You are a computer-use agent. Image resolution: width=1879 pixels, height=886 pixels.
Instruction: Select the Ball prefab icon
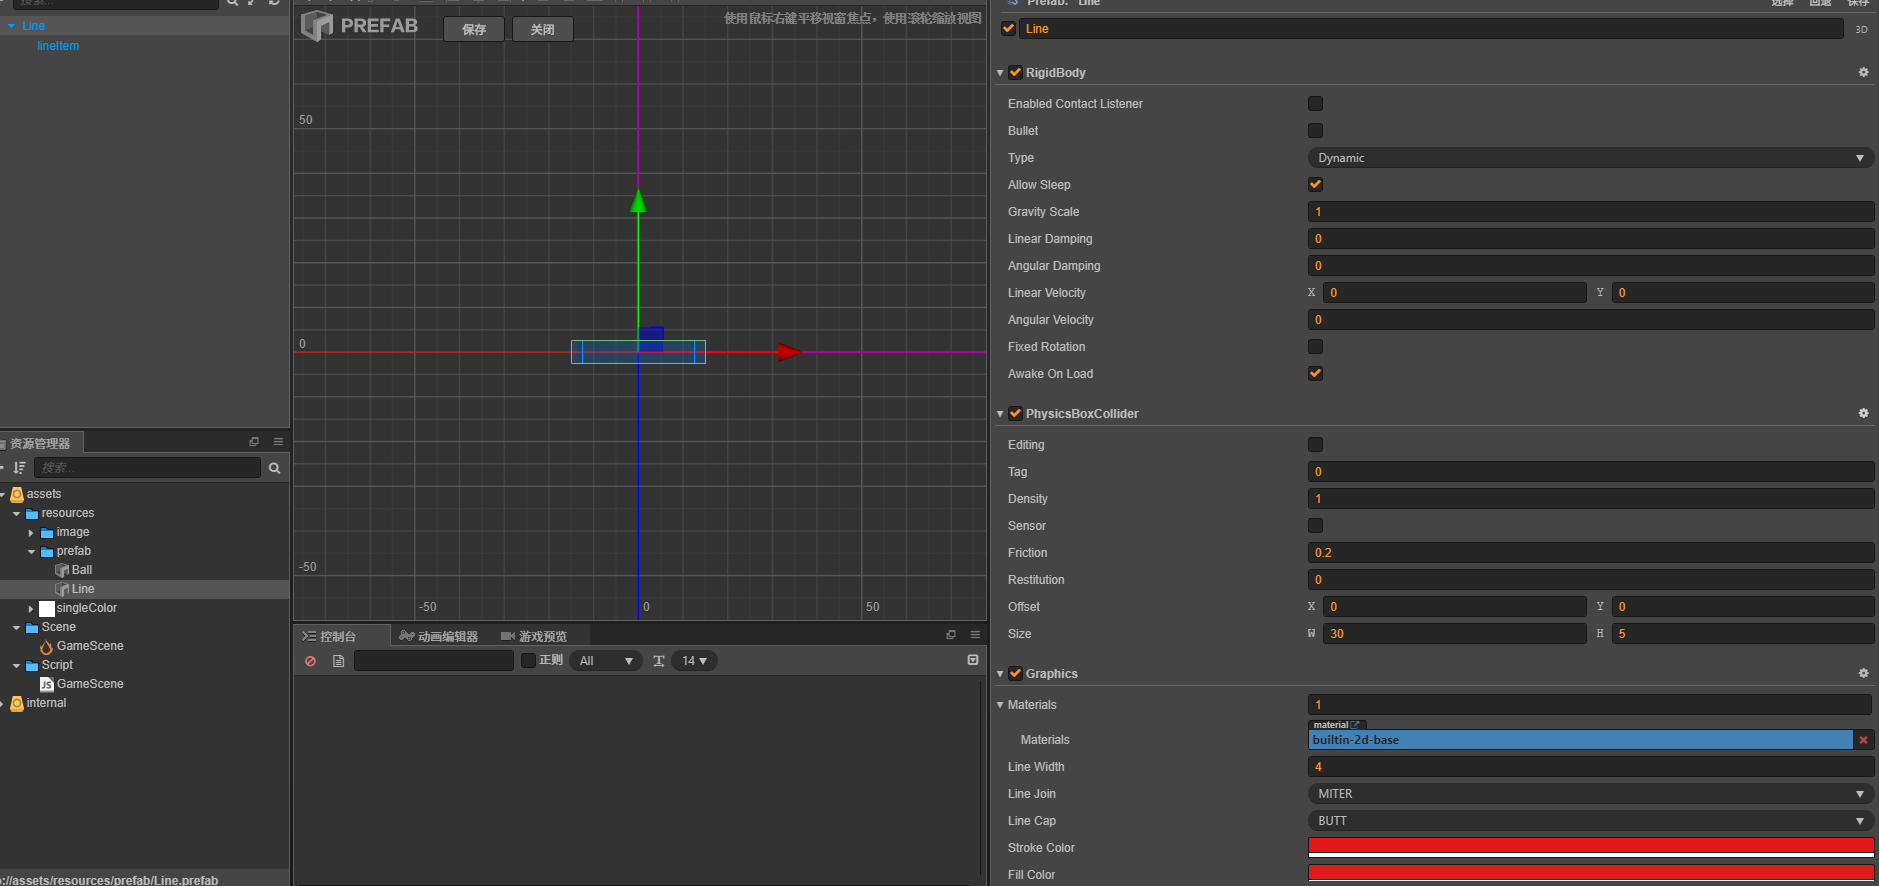coord(62,570)
